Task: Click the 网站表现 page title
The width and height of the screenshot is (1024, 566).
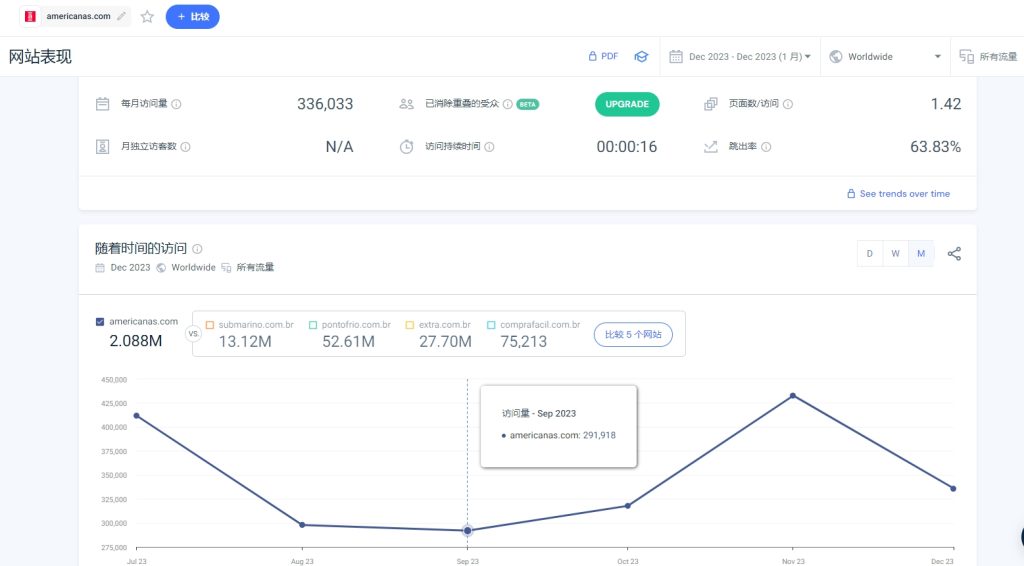Action: click(40, 57)
